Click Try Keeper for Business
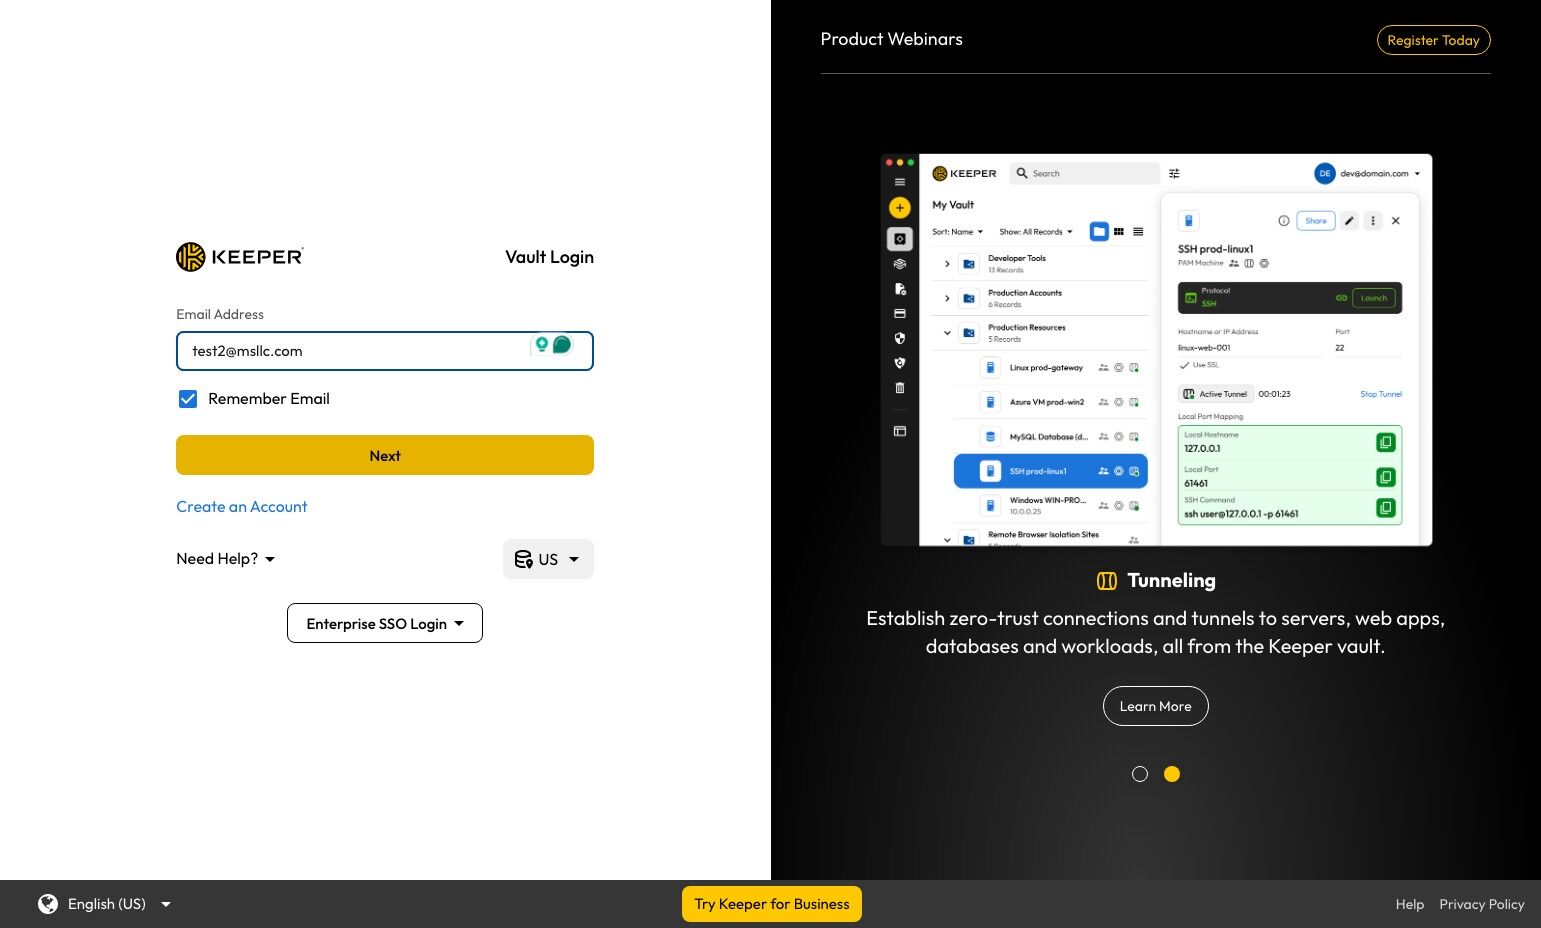Screen dimensions: 1541x928 click(x=772, y=904)
